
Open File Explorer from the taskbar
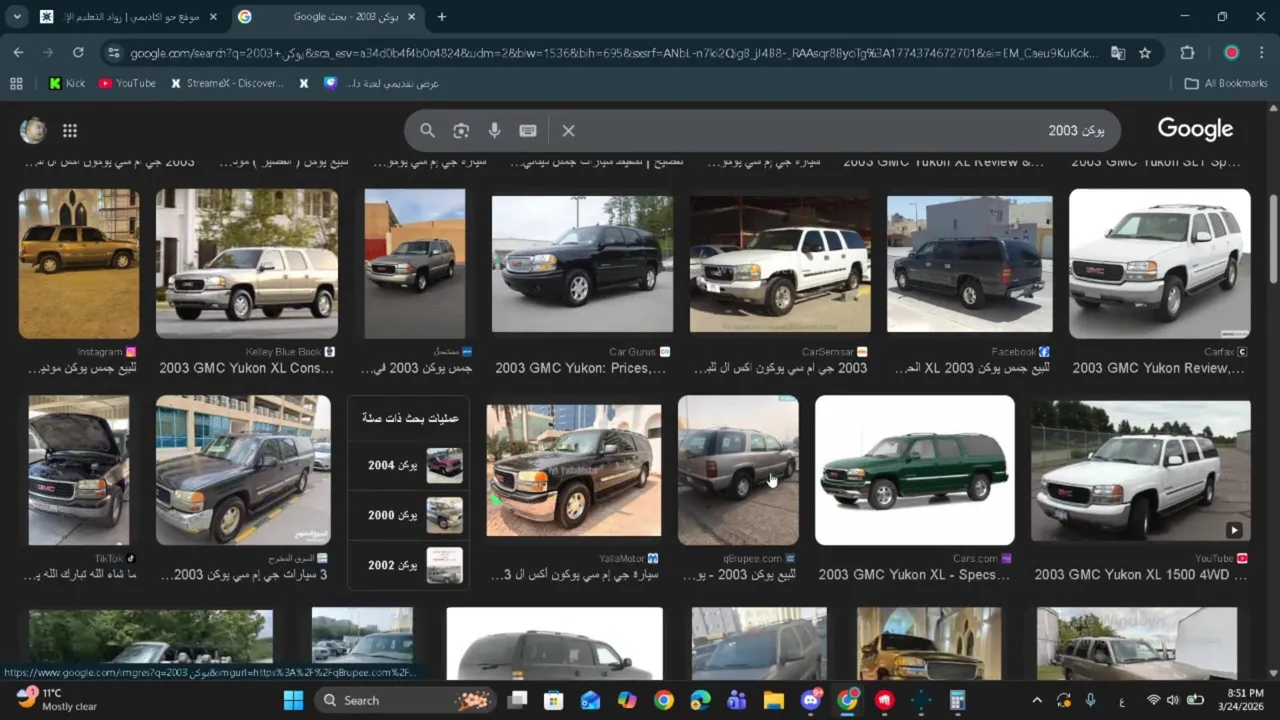[x=774, y=700]
